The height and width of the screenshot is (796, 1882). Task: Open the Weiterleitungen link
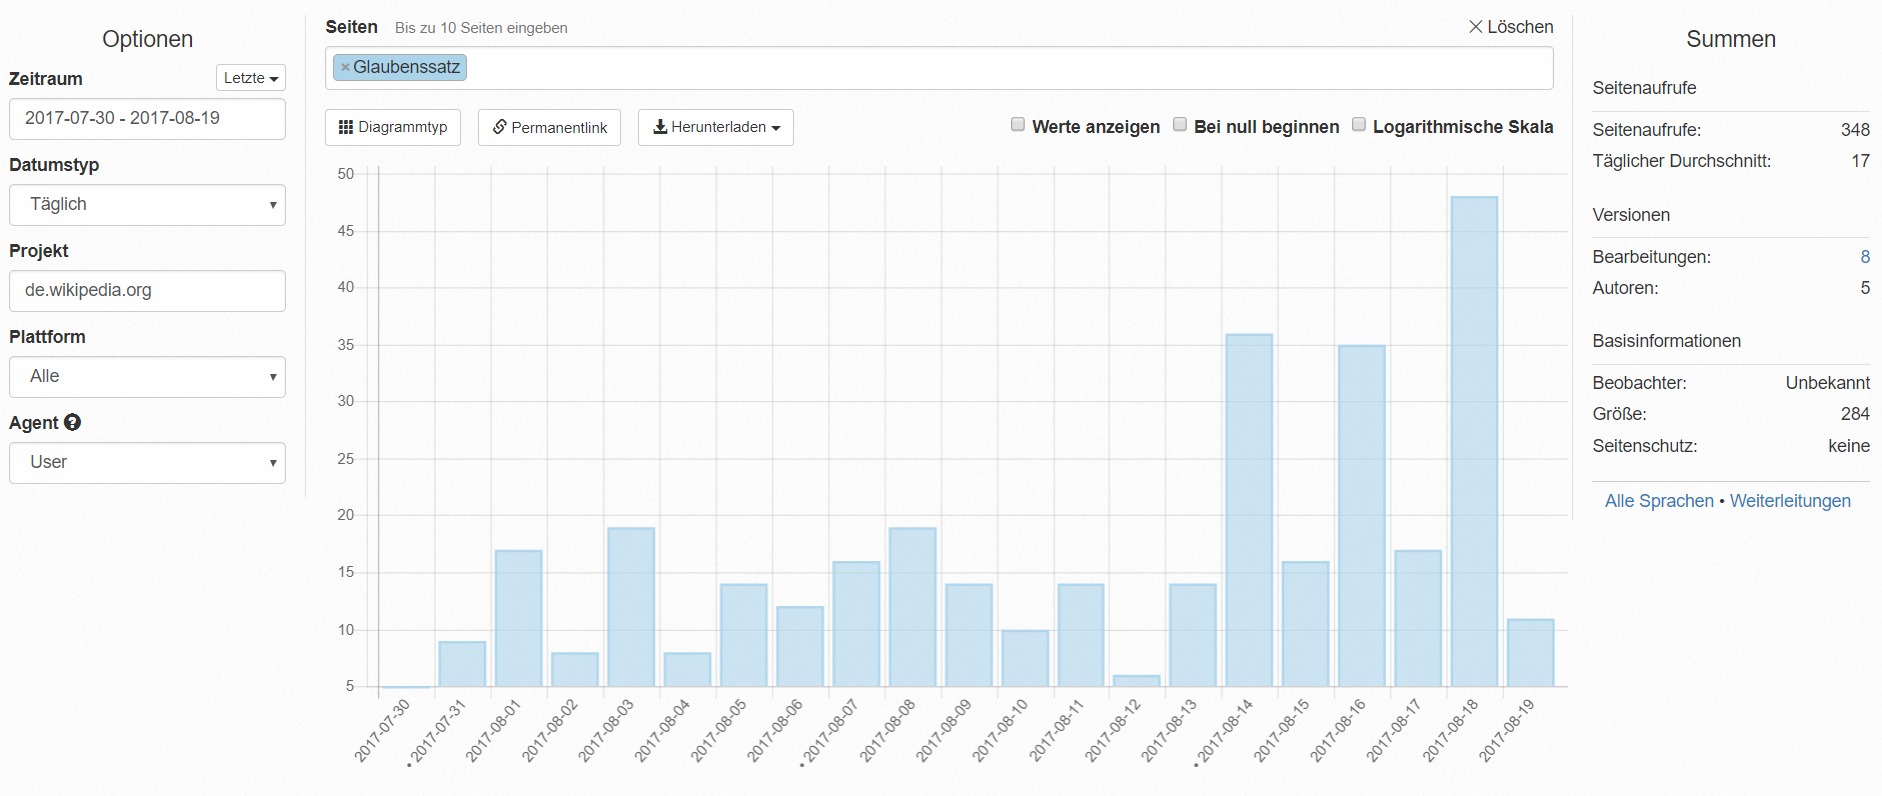1790,501
